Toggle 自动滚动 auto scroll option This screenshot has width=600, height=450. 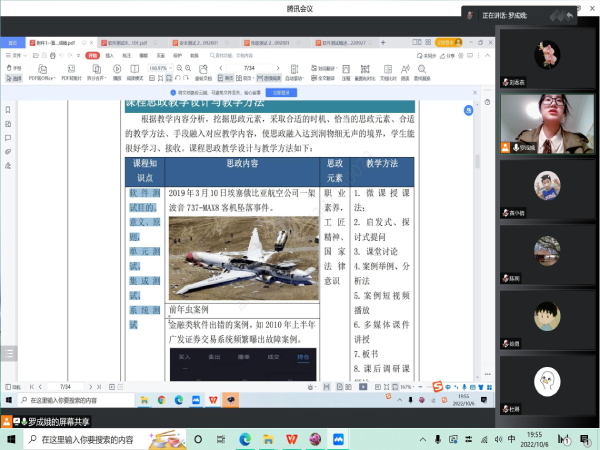(x=294, y=77)
